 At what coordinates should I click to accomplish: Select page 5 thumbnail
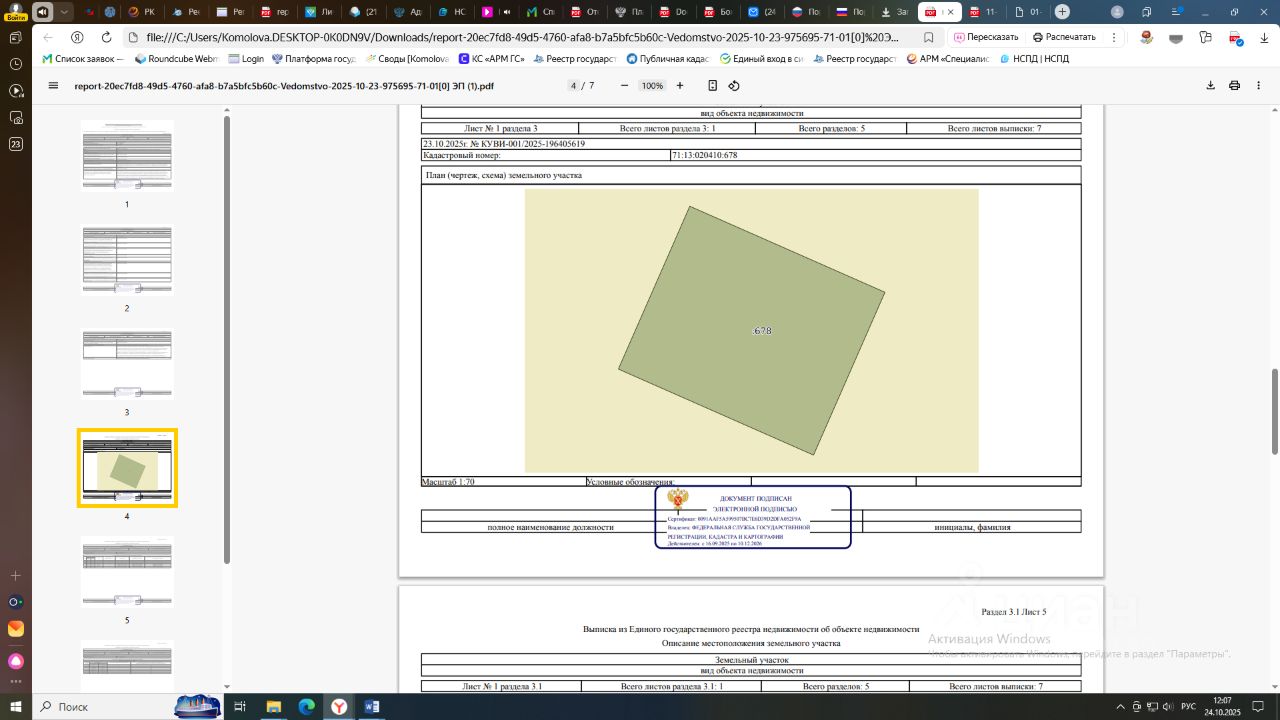127,571
